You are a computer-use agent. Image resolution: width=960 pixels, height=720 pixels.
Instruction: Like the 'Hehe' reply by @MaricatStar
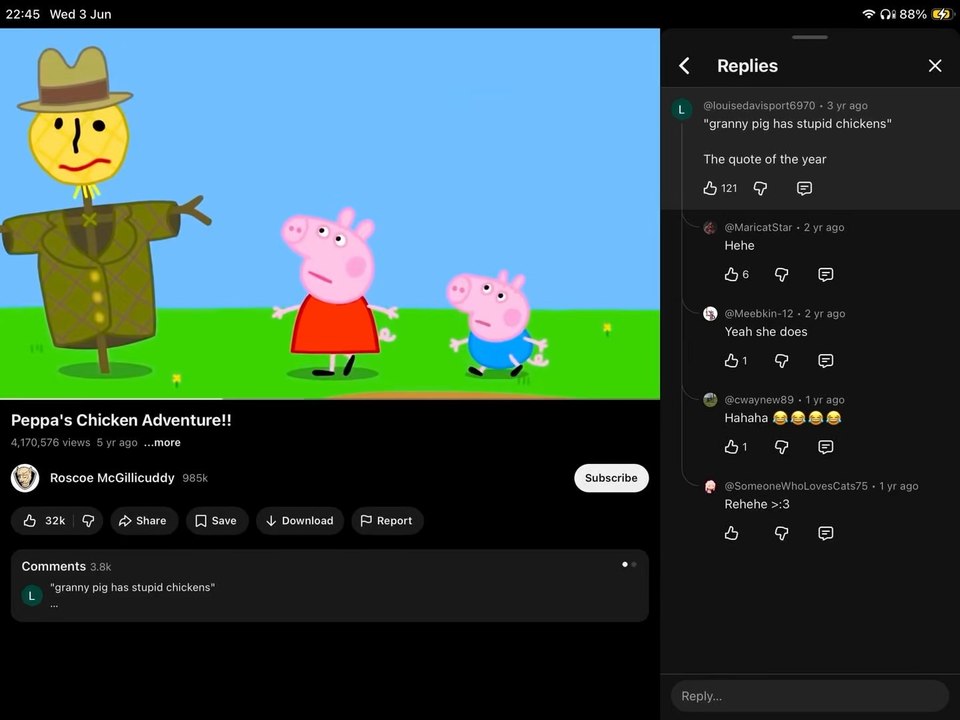tap(731, 274)
